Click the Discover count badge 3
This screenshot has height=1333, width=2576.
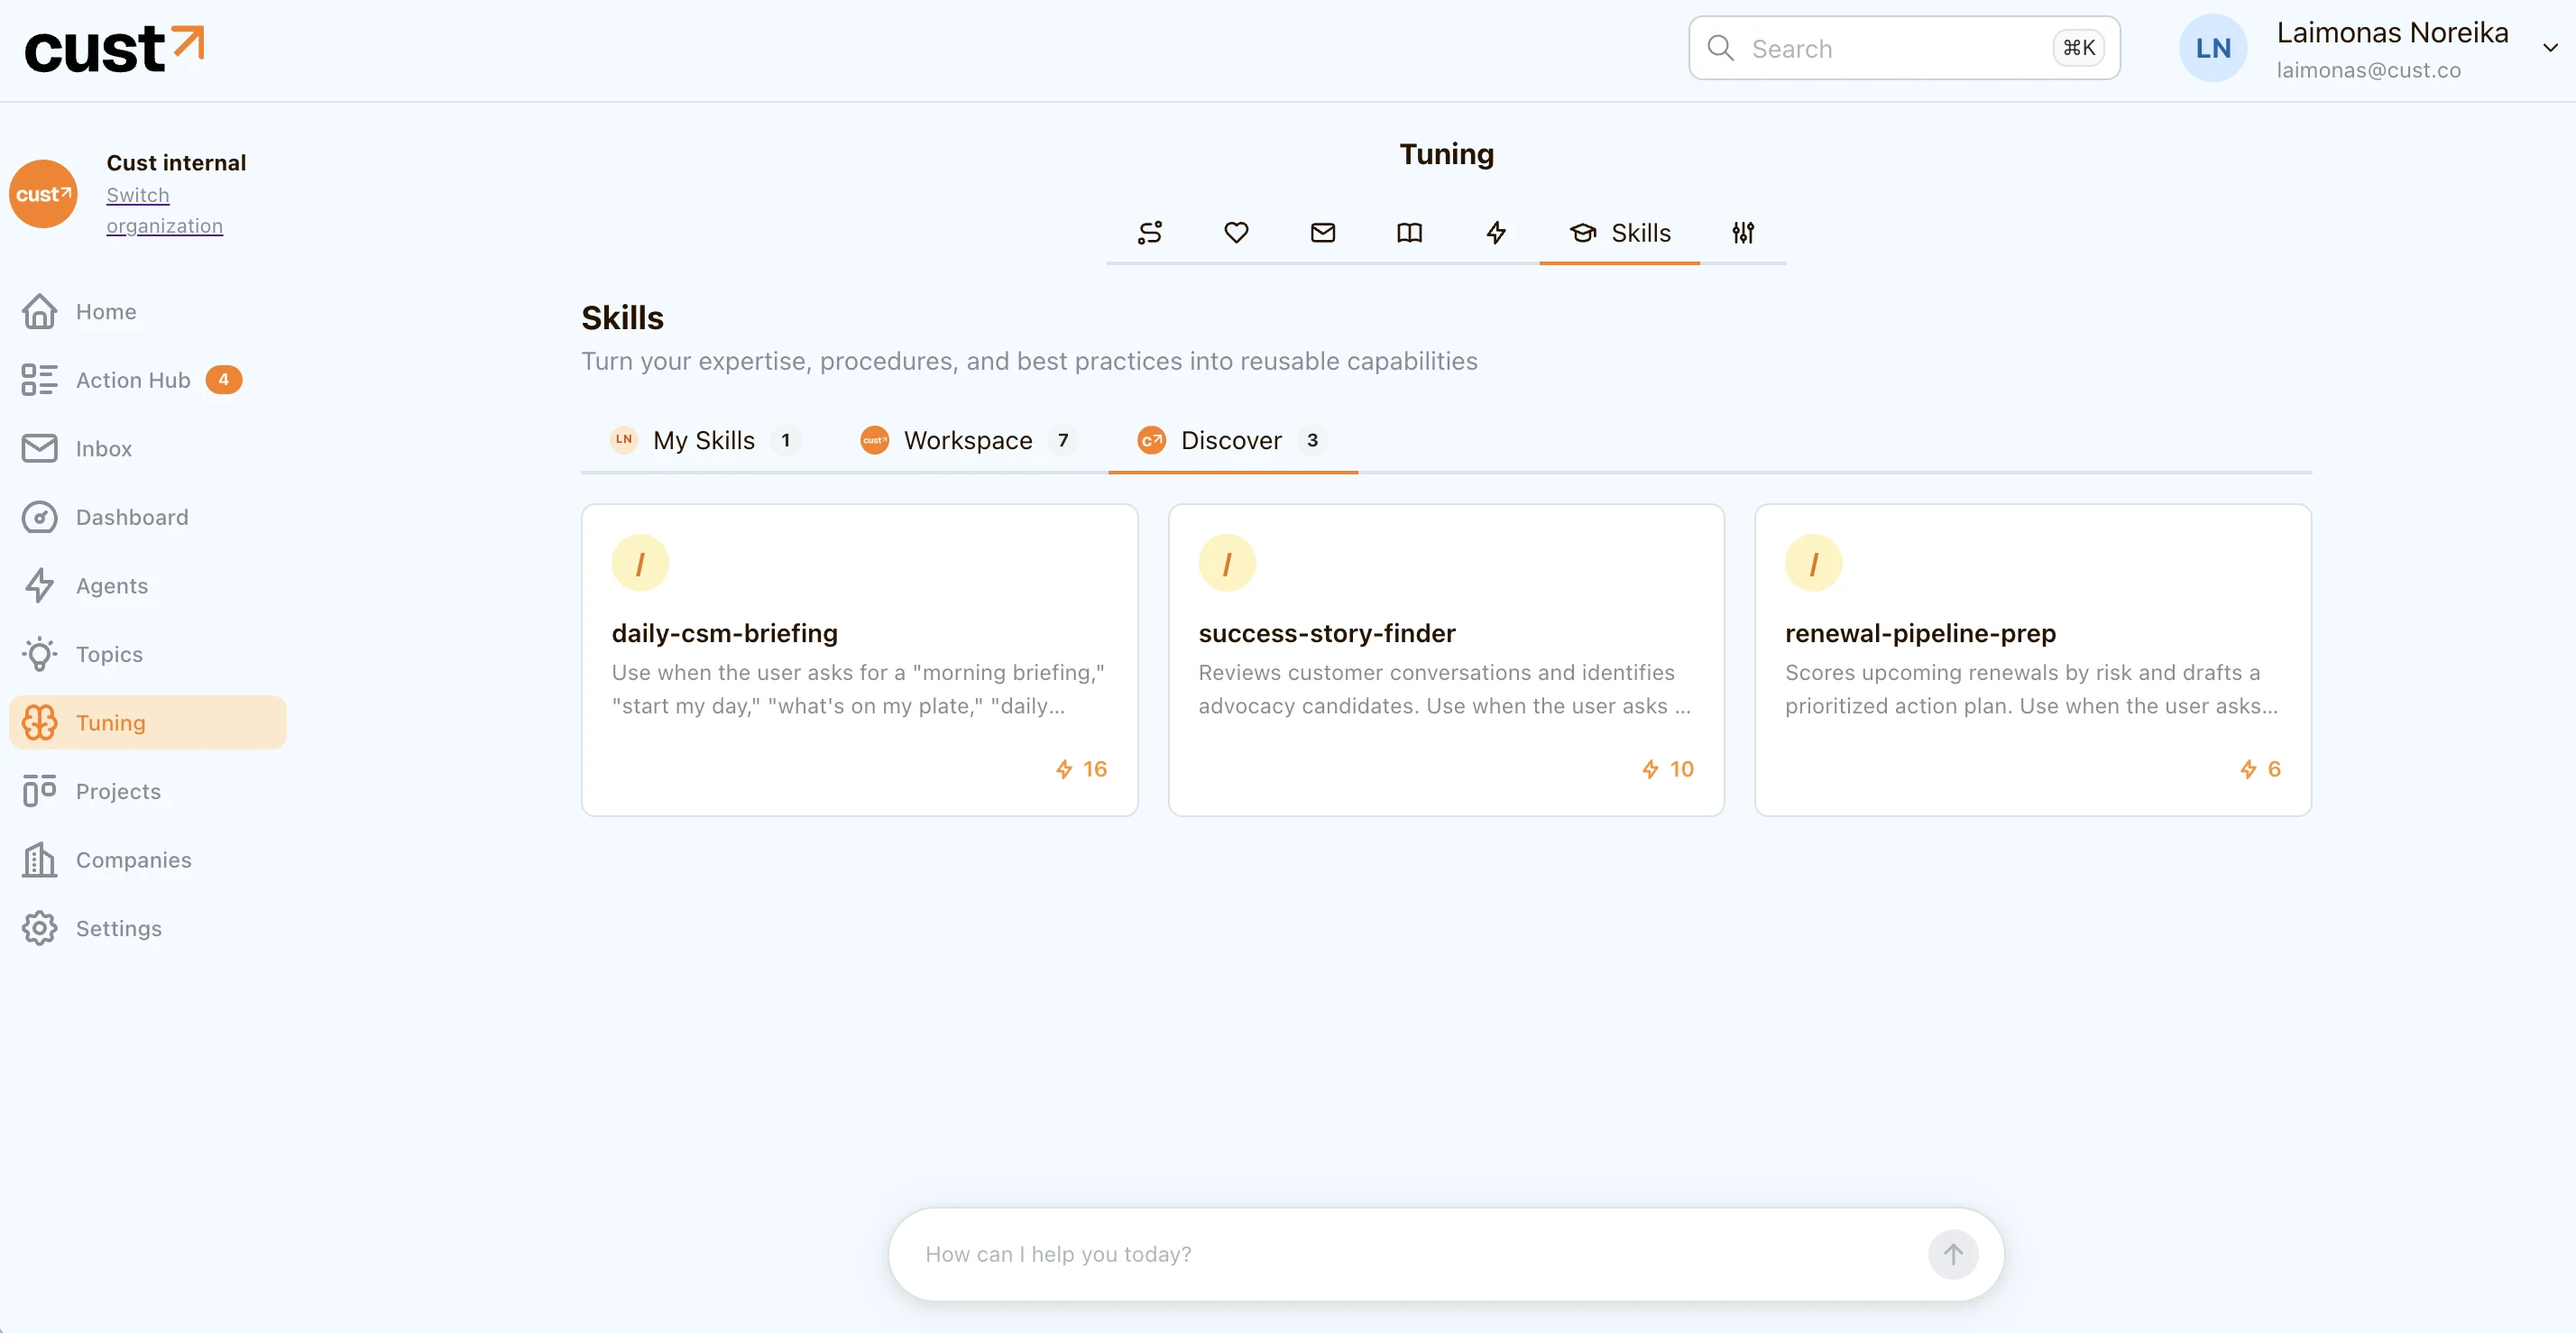(x=1312, y=440)
